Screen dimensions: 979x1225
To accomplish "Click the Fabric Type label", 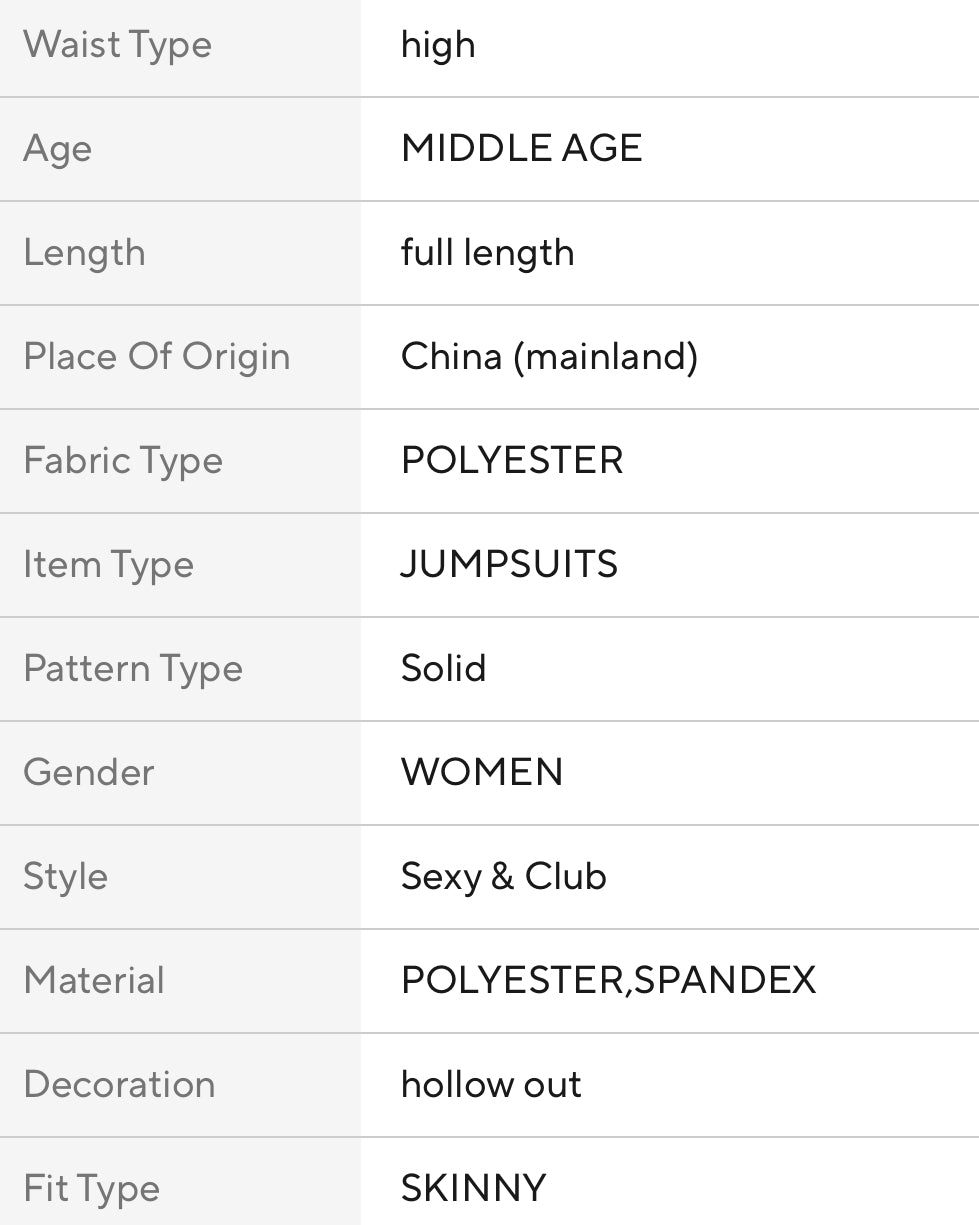I will 123,461.
